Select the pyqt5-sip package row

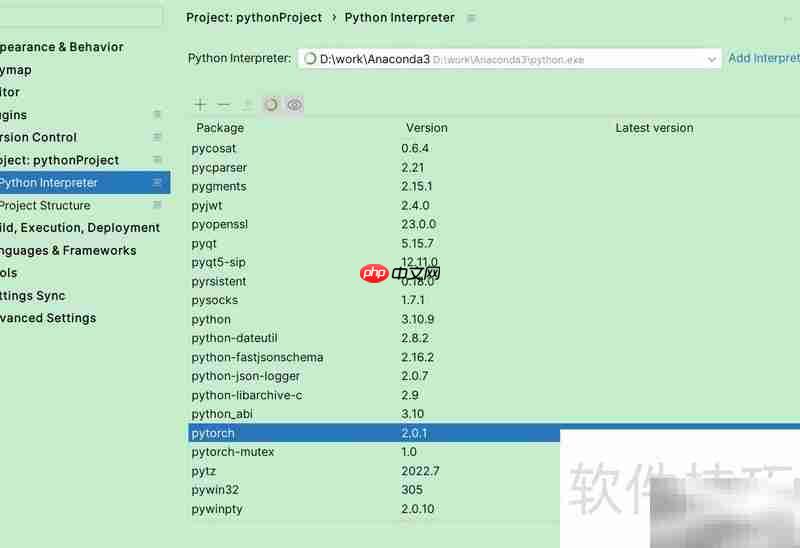tap(494, 262)
